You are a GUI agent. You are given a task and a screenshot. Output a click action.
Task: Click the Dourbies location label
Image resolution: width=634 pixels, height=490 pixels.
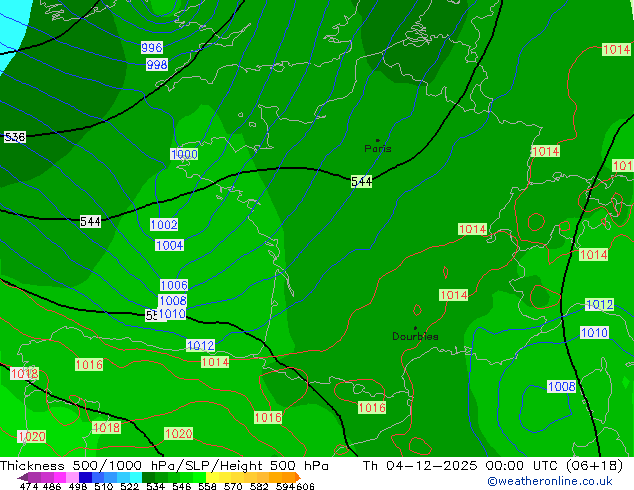(415, 336)
